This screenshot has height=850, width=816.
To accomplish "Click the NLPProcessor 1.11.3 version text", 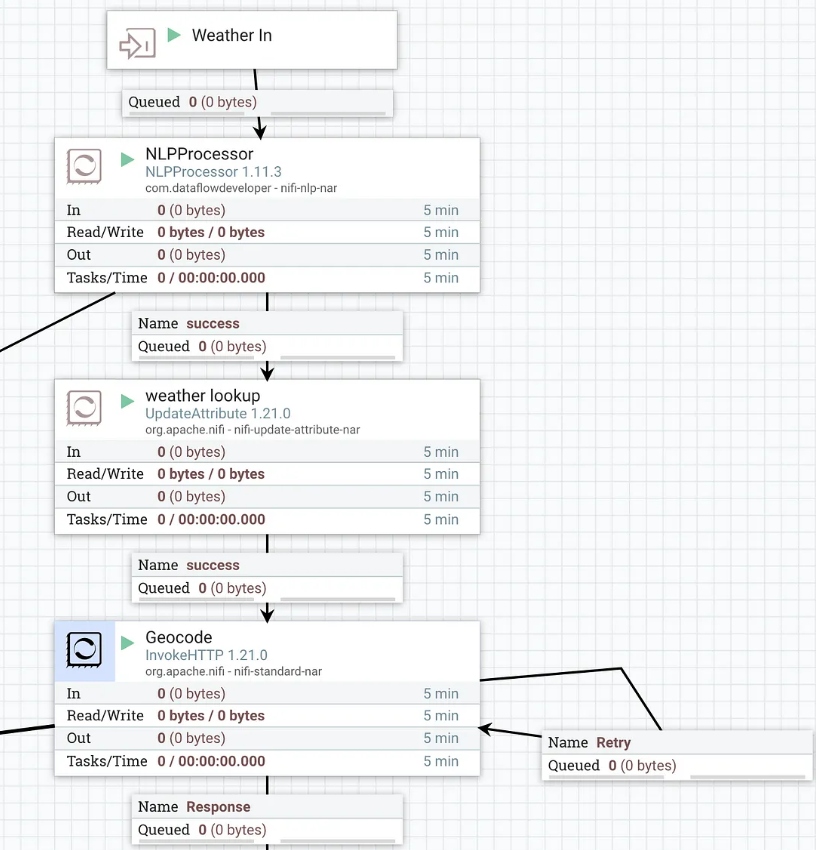I will coord(213,172).
